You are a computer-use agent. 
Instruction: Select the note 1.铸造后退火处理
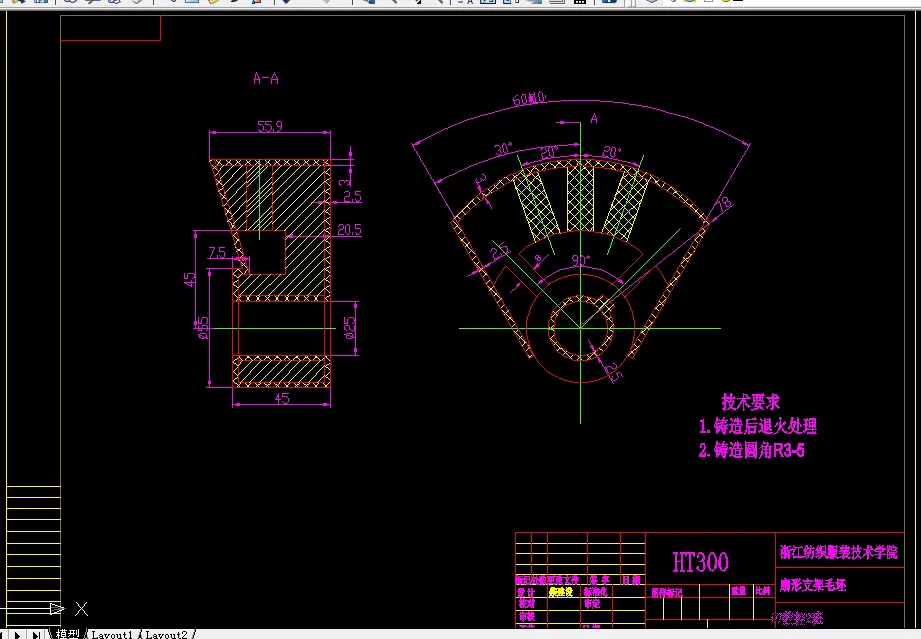click(x=758, y=426)
